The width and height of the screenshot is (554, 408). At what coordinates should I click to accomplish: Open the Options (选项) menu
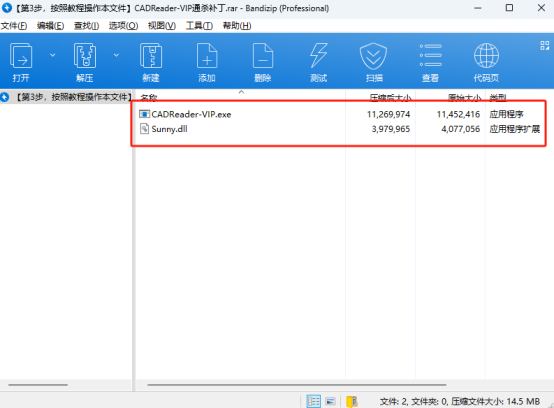pos(123,26)
